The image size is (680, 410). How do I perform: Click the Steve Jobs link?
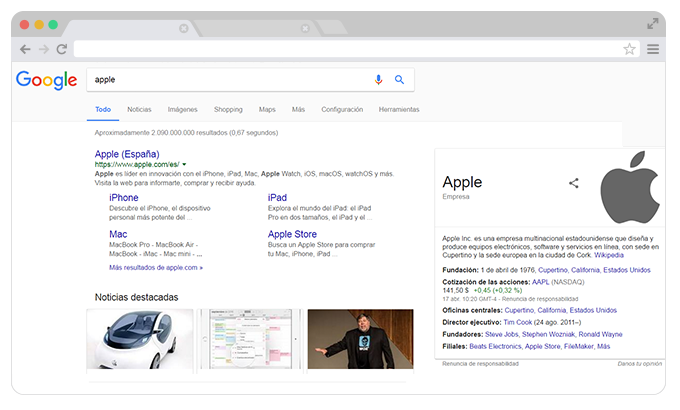pyautogui.click(x=502, y=335)
